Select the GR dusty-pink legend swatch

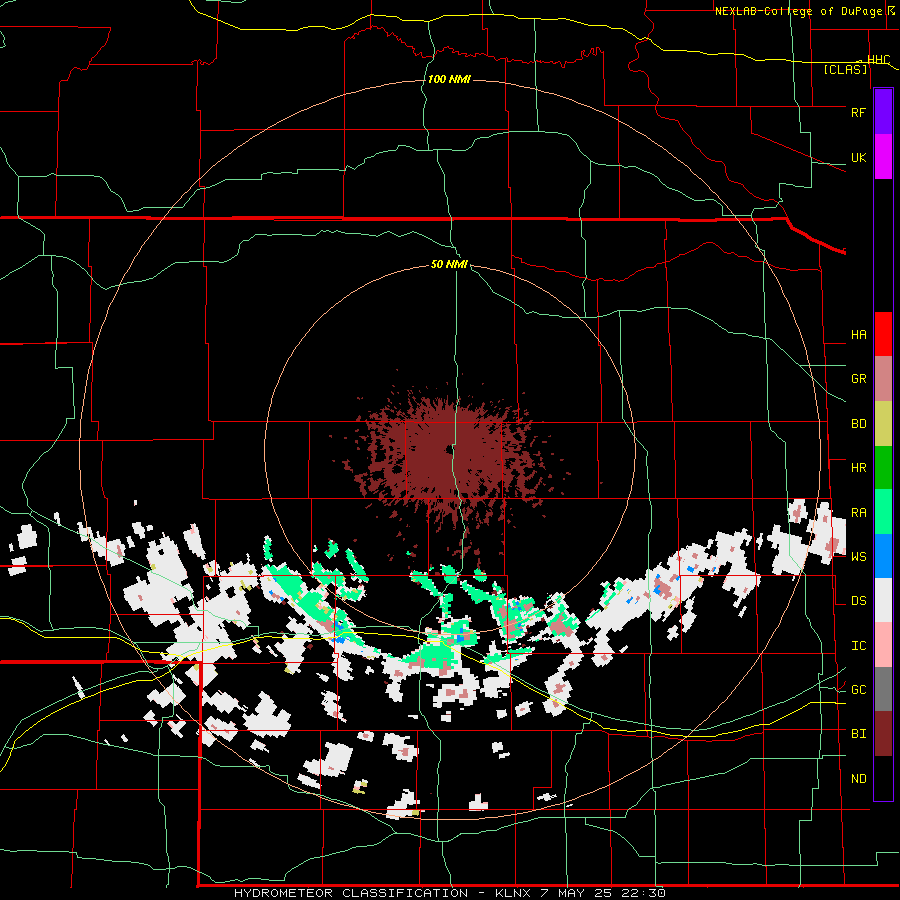point(883,379)
